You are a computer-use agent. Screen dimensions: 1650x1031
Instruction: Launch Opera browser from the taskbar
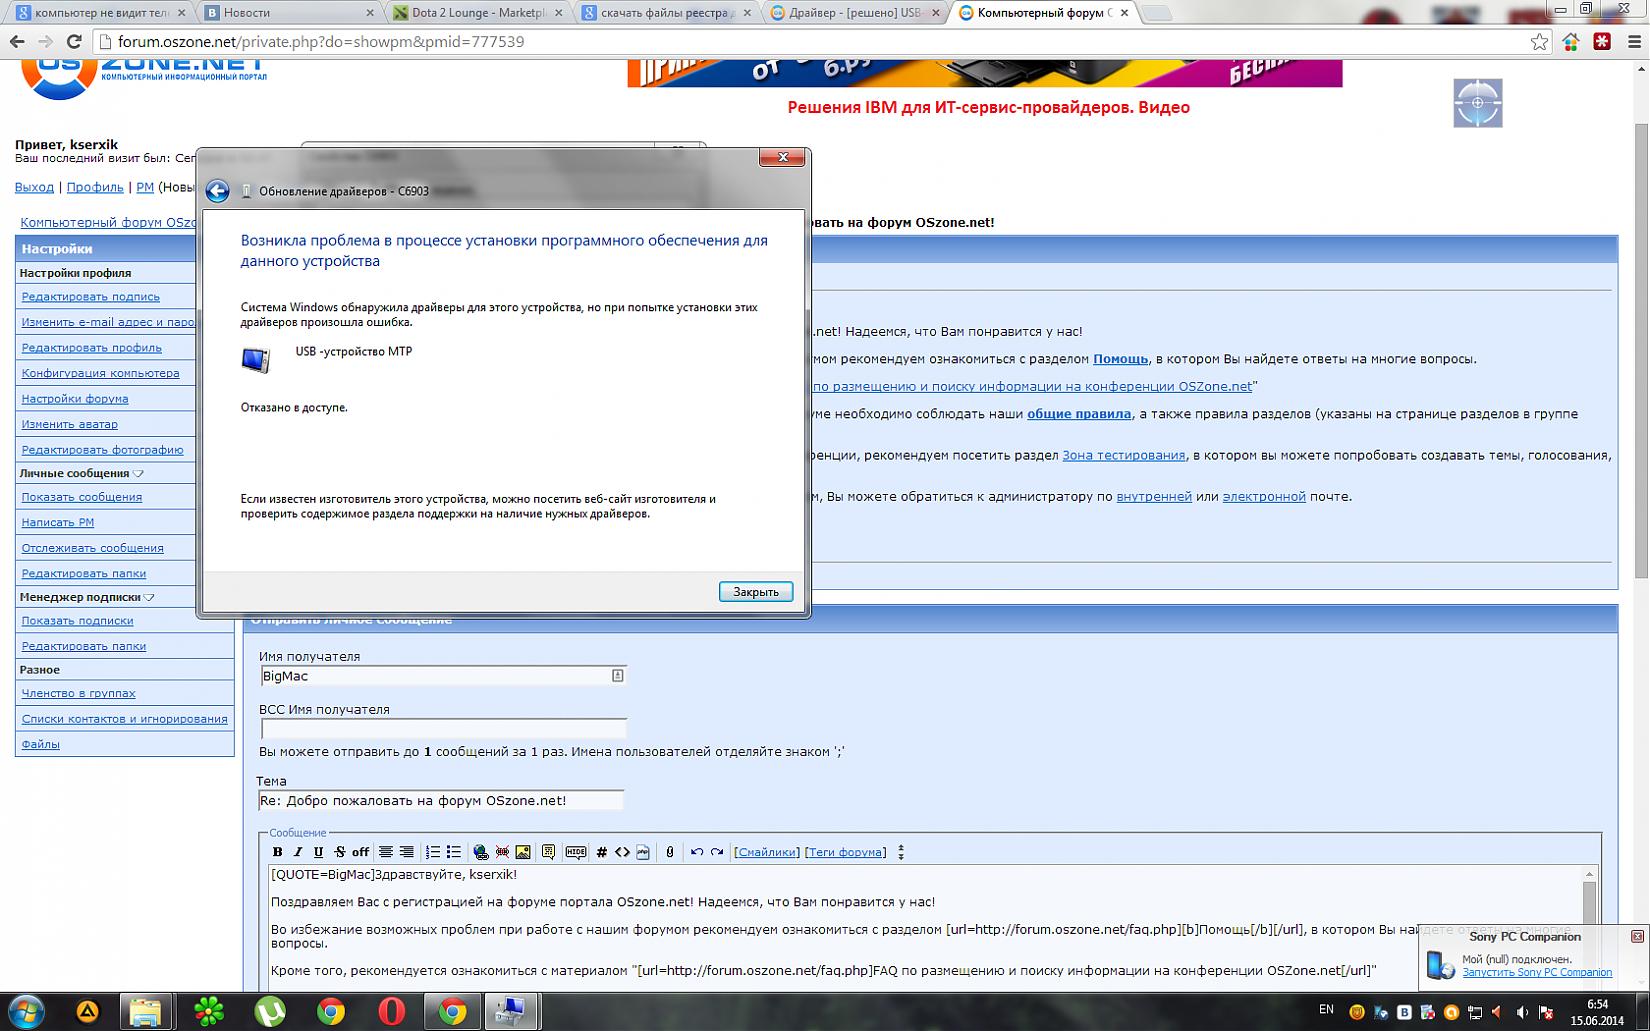pos(391,1012)
